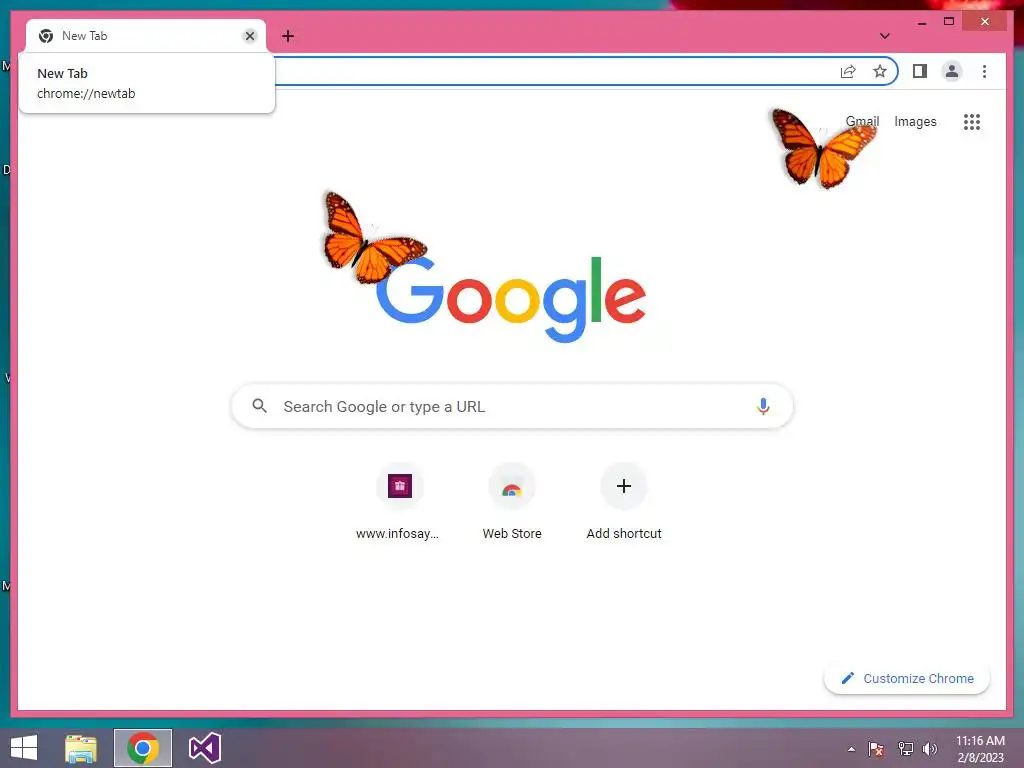The image size is (1024, 768).
Task: Click the Search Google or type a URL box
Action: tap(512, 406)
